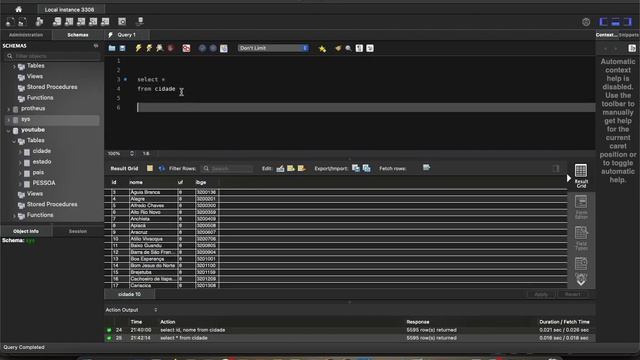Rollback the current transaction
The width and height of the screenshot is (640, 360).
[x=213, y=48]
